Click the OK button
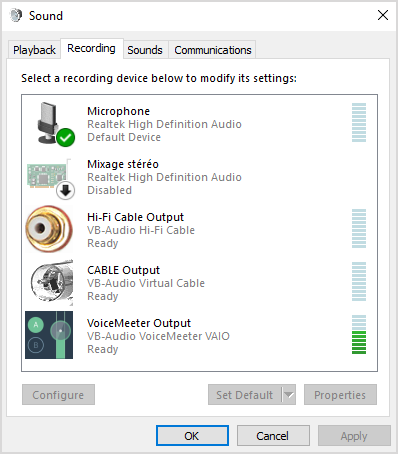Viewport: 398px width, 454px height. (192, 436)
